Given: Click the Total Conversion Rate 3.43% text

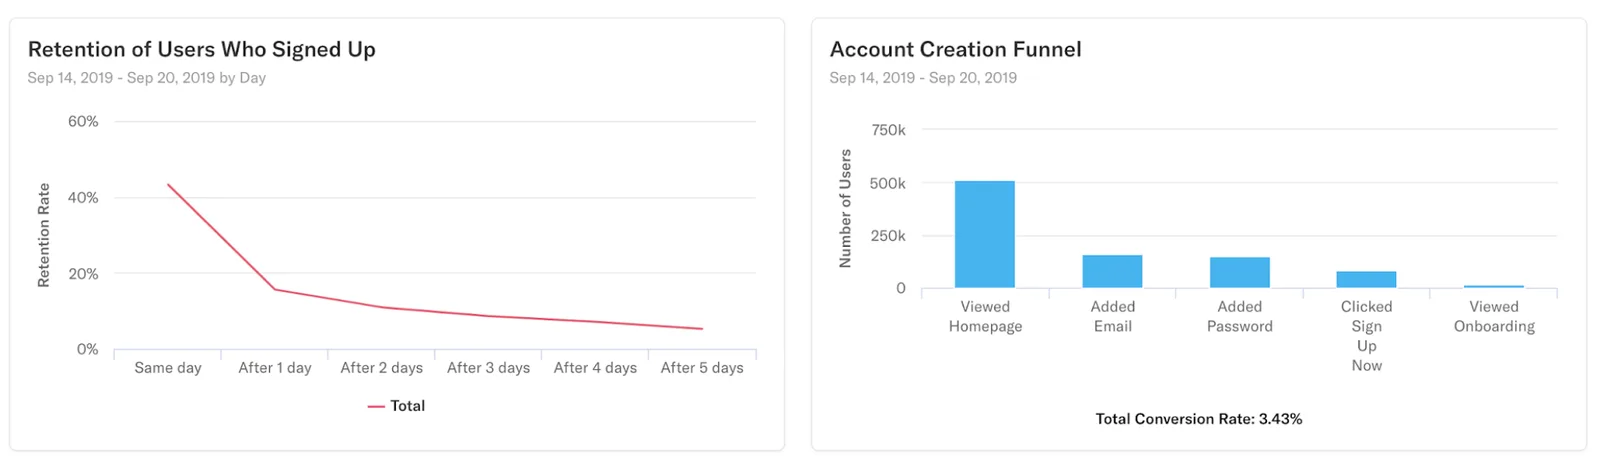Looking at the screenshot, I should click(1199, 419).
